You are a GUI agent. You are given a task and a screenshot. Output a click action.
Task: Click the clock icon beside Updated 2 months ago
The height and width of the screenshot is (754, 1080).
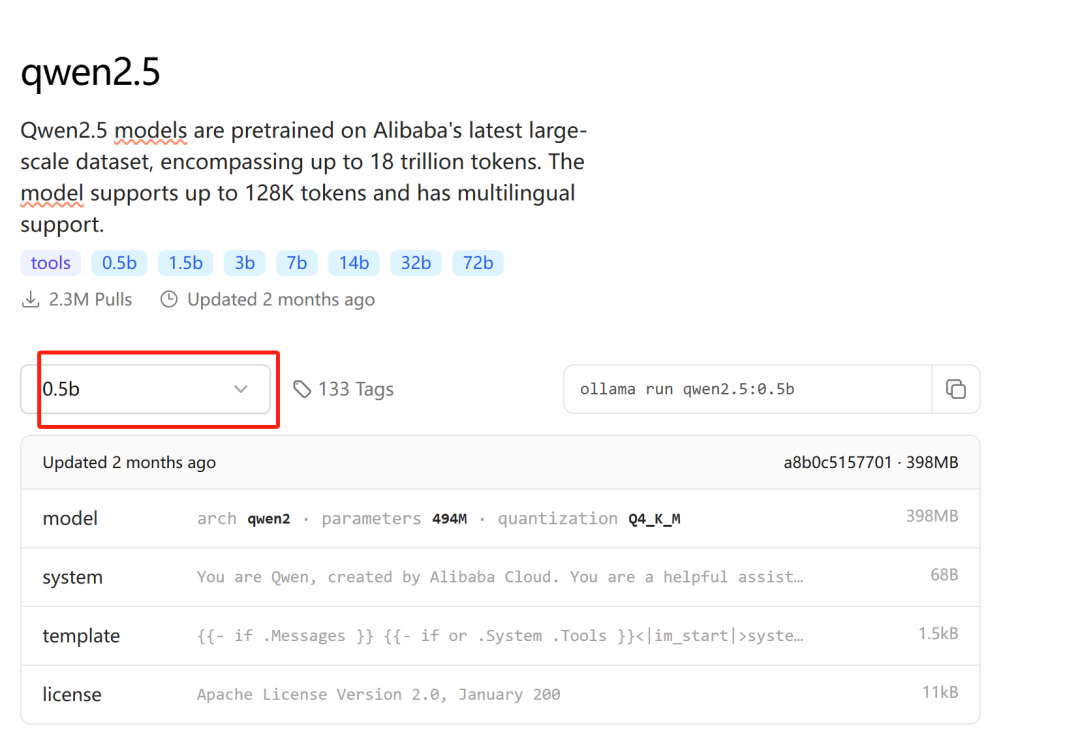[x=169, y=300]
